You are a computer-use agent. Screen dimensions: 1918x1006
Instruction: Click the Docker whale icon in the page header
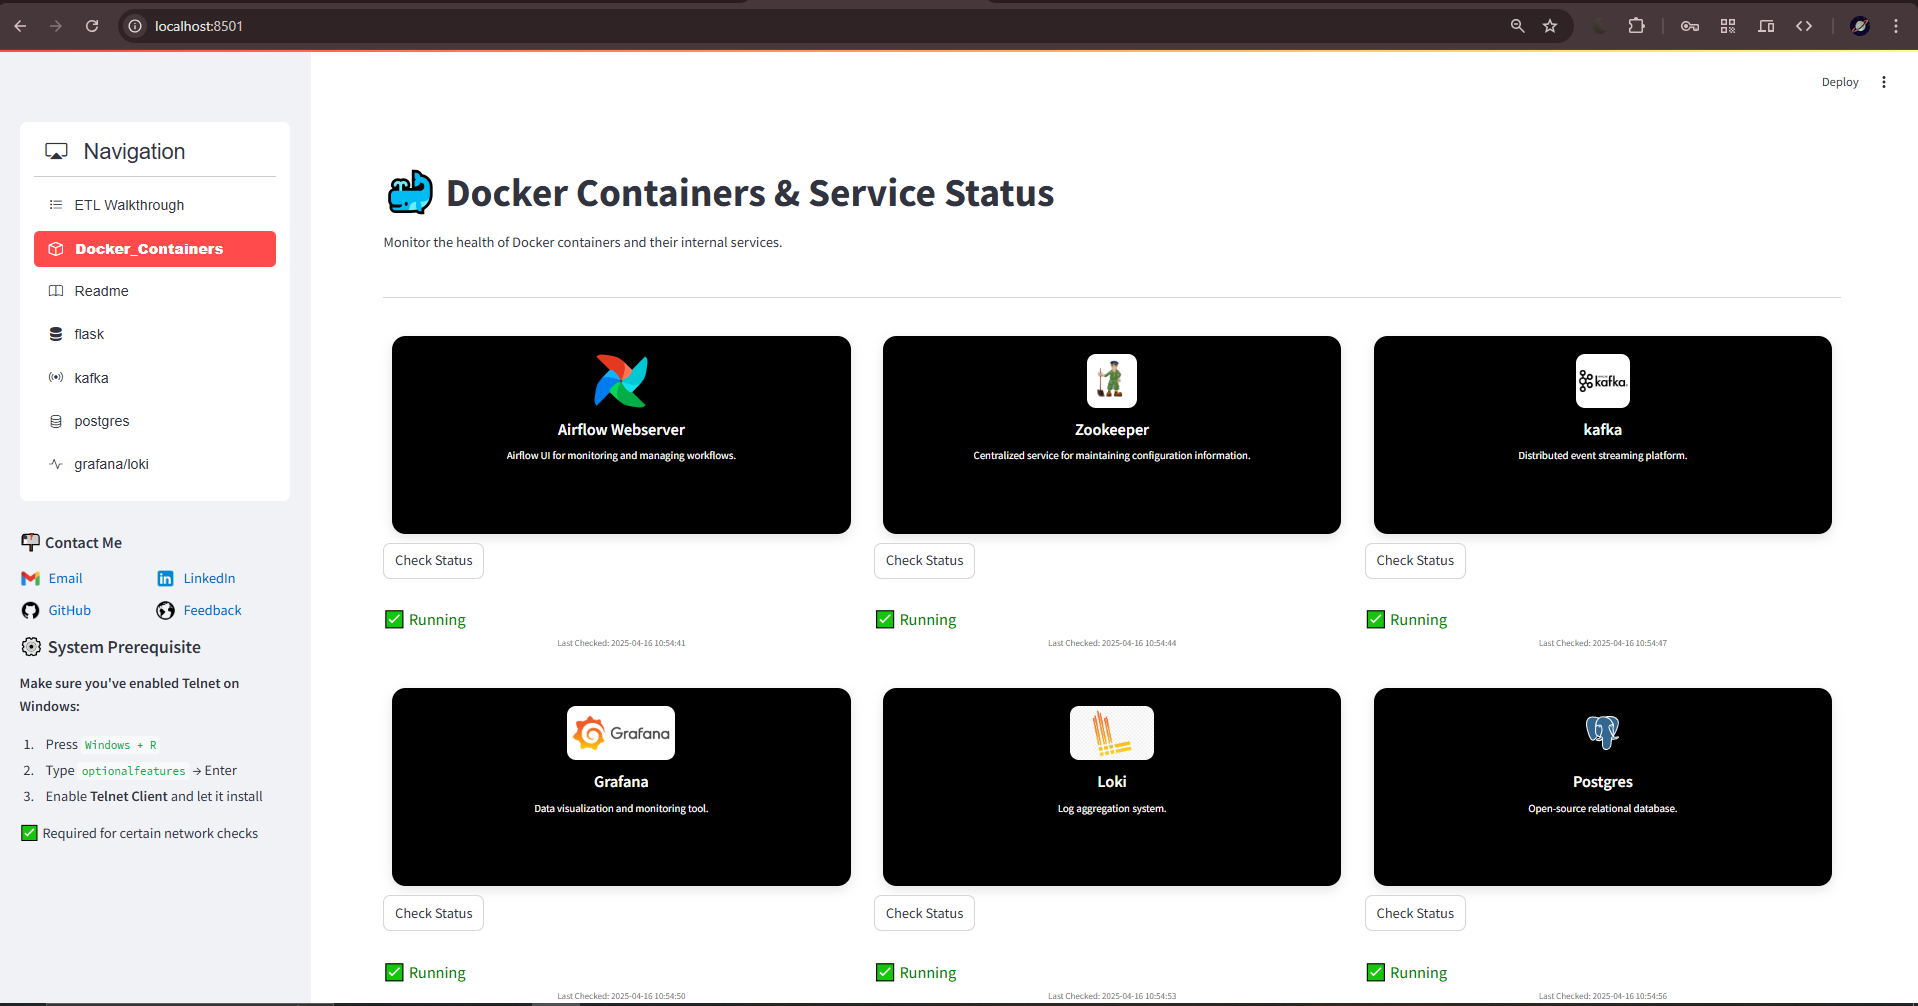[x=408, y=192]
